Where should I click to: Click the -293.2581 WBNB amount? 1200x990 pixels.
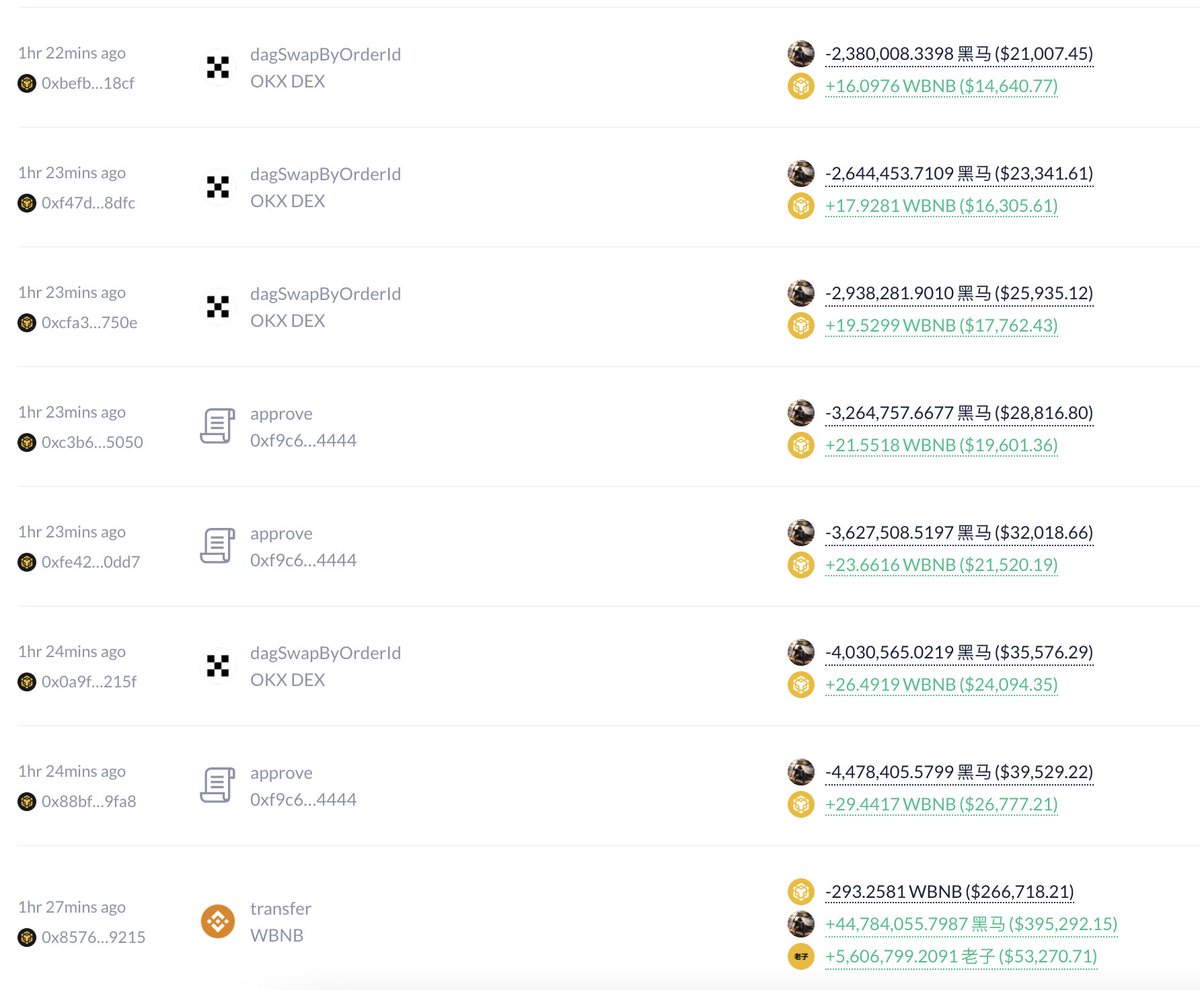pyautogui.click(x=949, y=891)
